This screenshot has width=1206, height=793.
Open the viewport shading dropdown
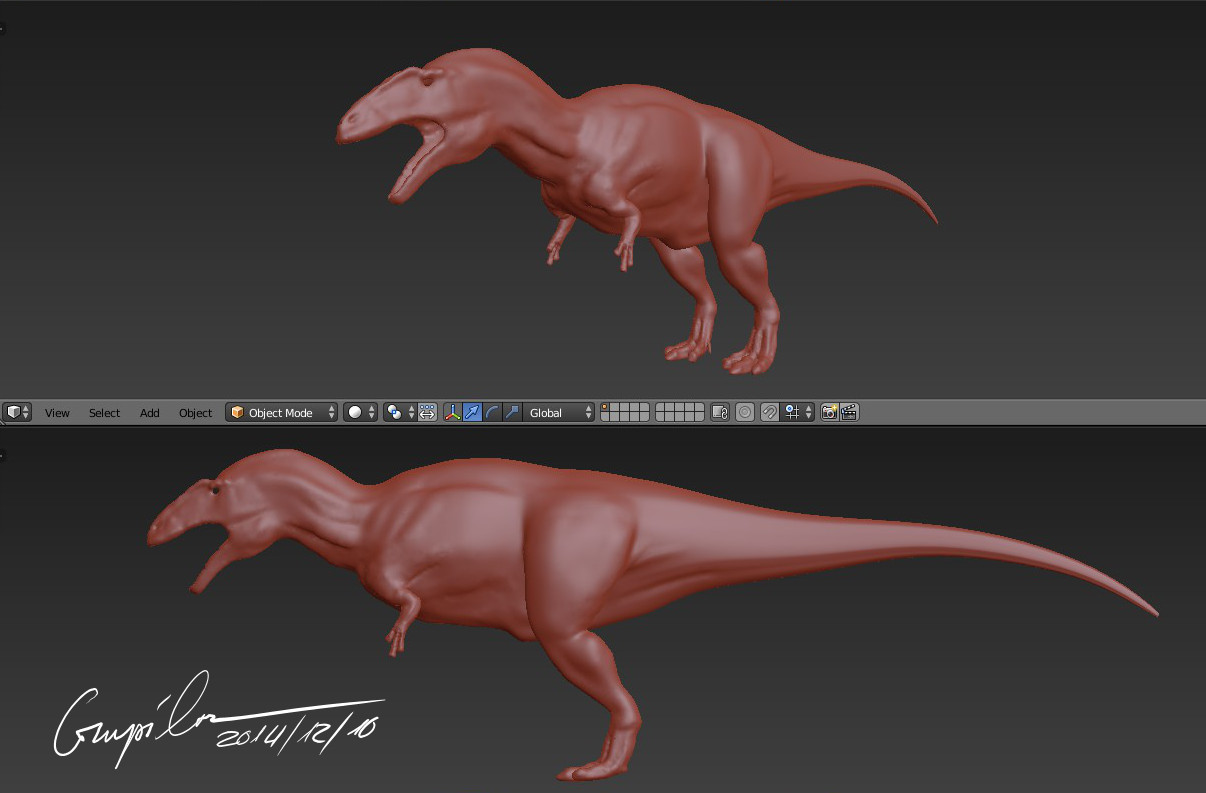coord(356,412)
